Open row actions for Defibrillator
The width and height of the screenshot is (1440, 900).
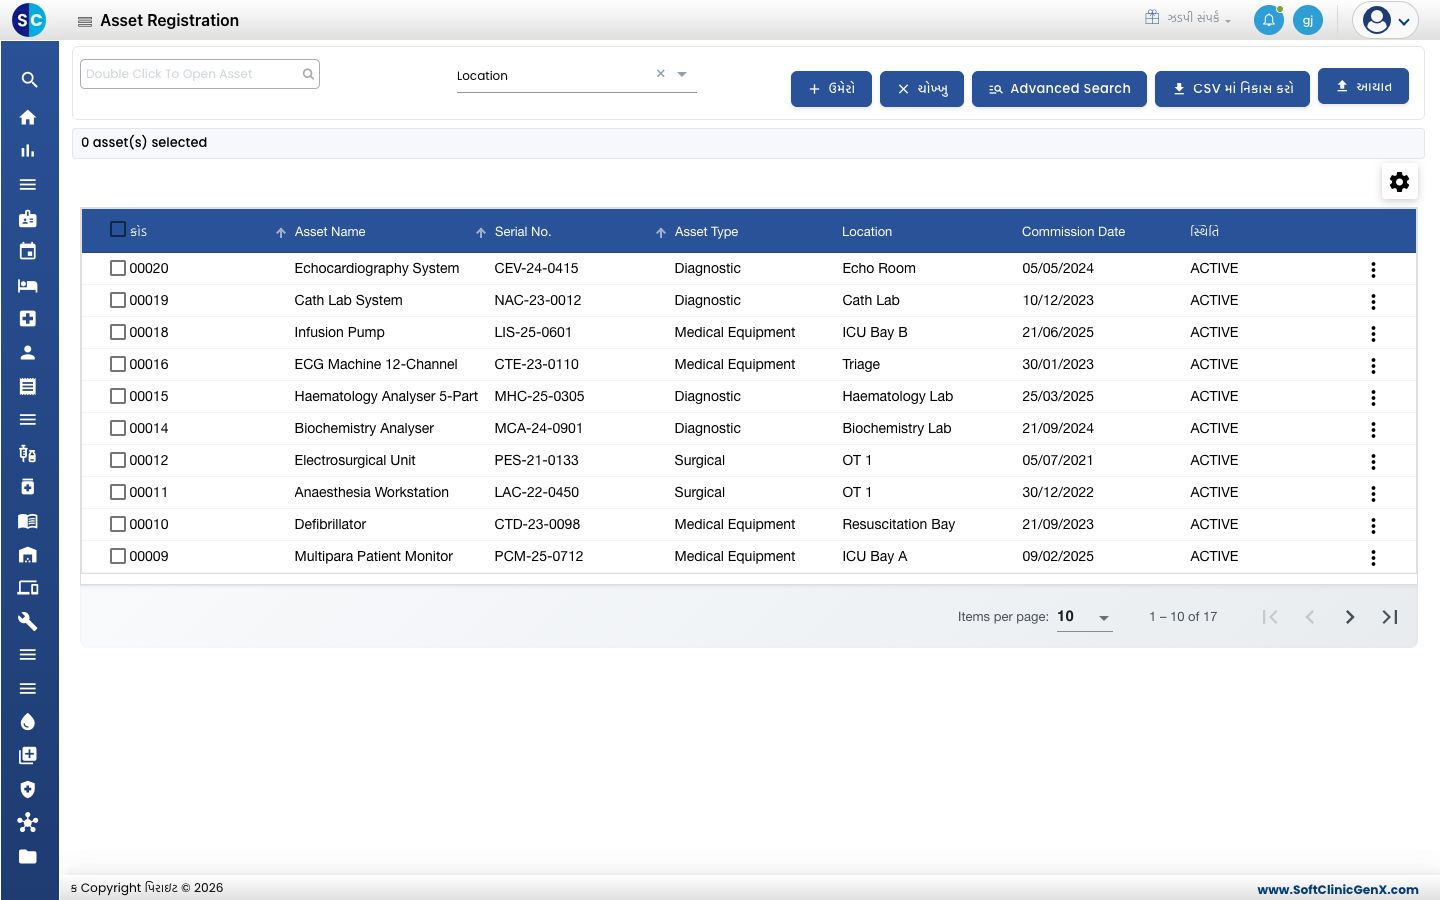[x=1373, y=525]
